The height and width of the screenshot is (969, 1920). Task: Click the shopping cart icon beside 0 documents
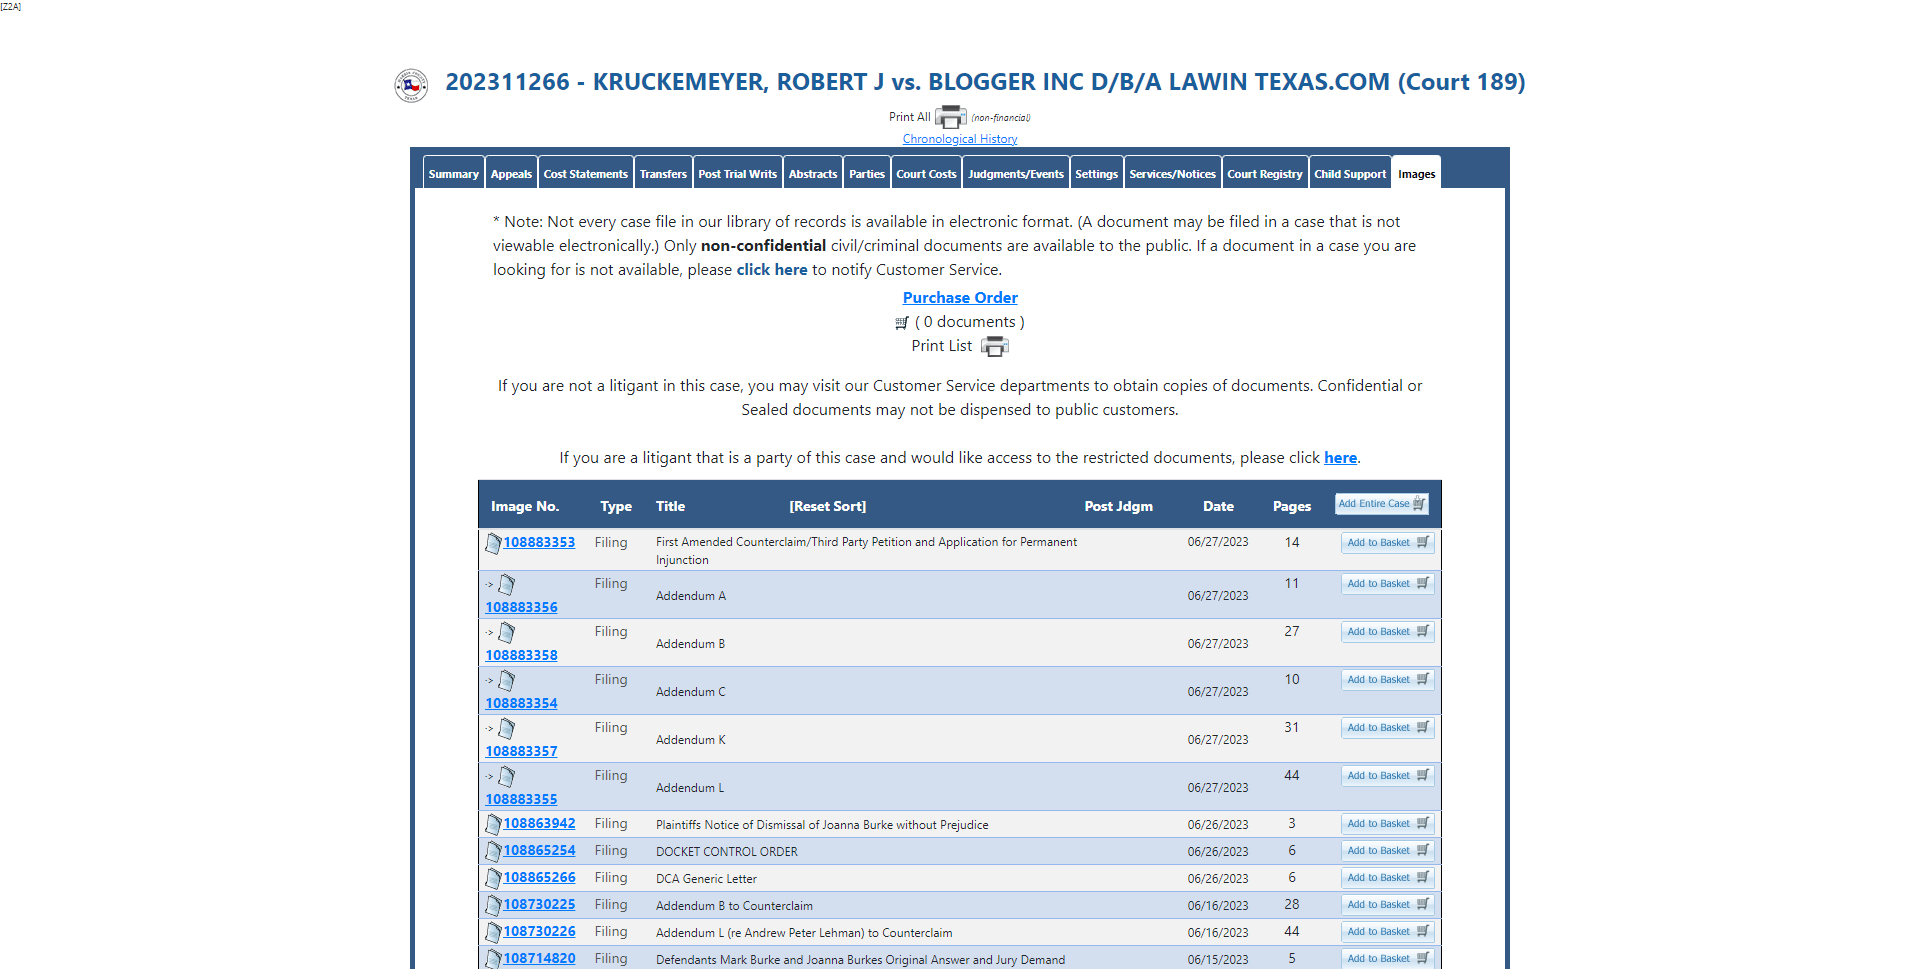click(x=902, y=323)
